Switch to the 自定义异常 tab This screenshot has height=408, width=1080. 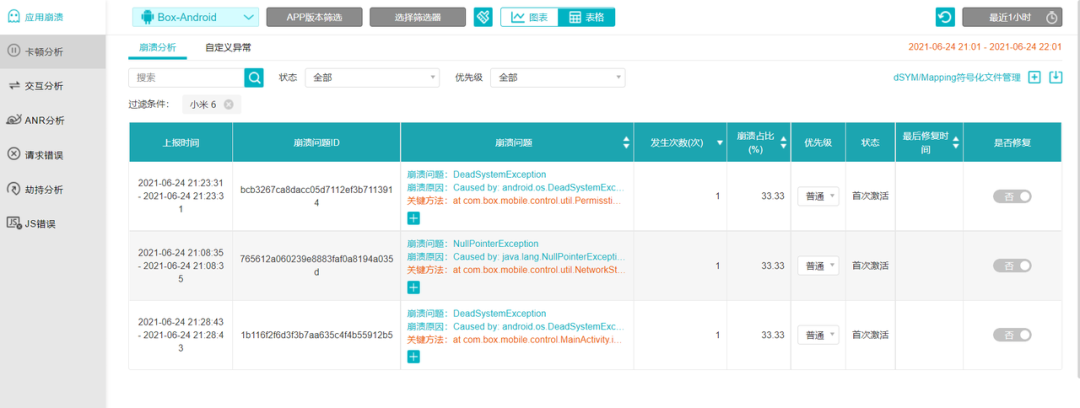[x=228, y=47]
